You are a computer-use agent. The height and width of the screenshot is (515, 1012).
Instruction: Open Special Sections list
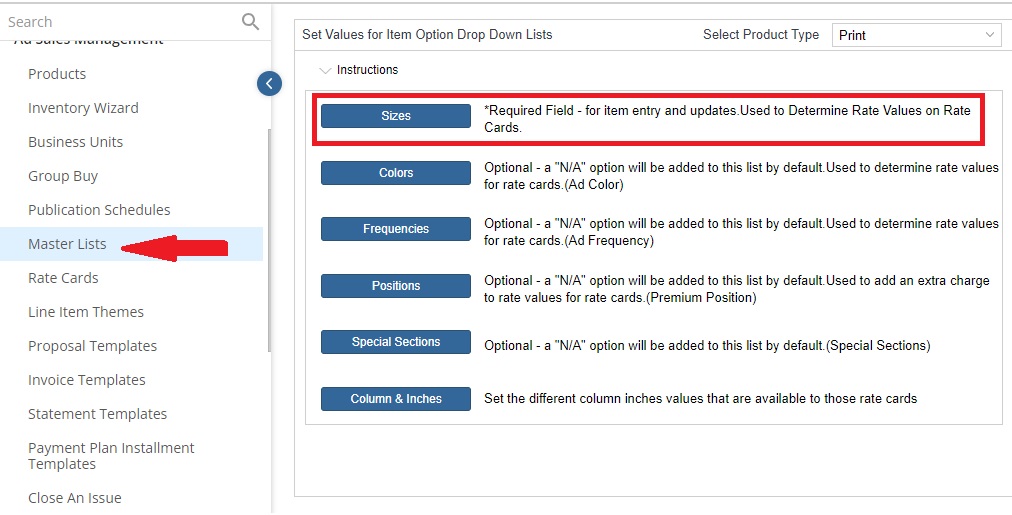(396, 342)
